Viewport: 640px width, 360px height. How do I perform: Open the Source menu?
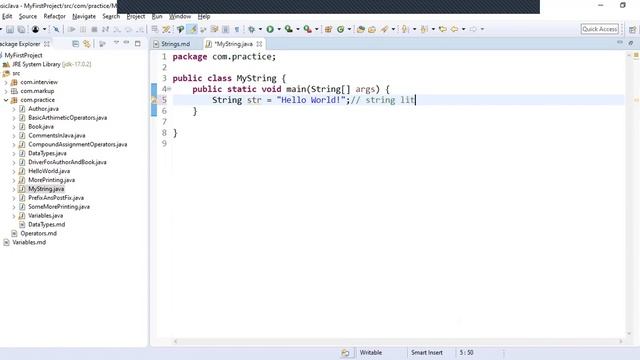click(28, 16)
